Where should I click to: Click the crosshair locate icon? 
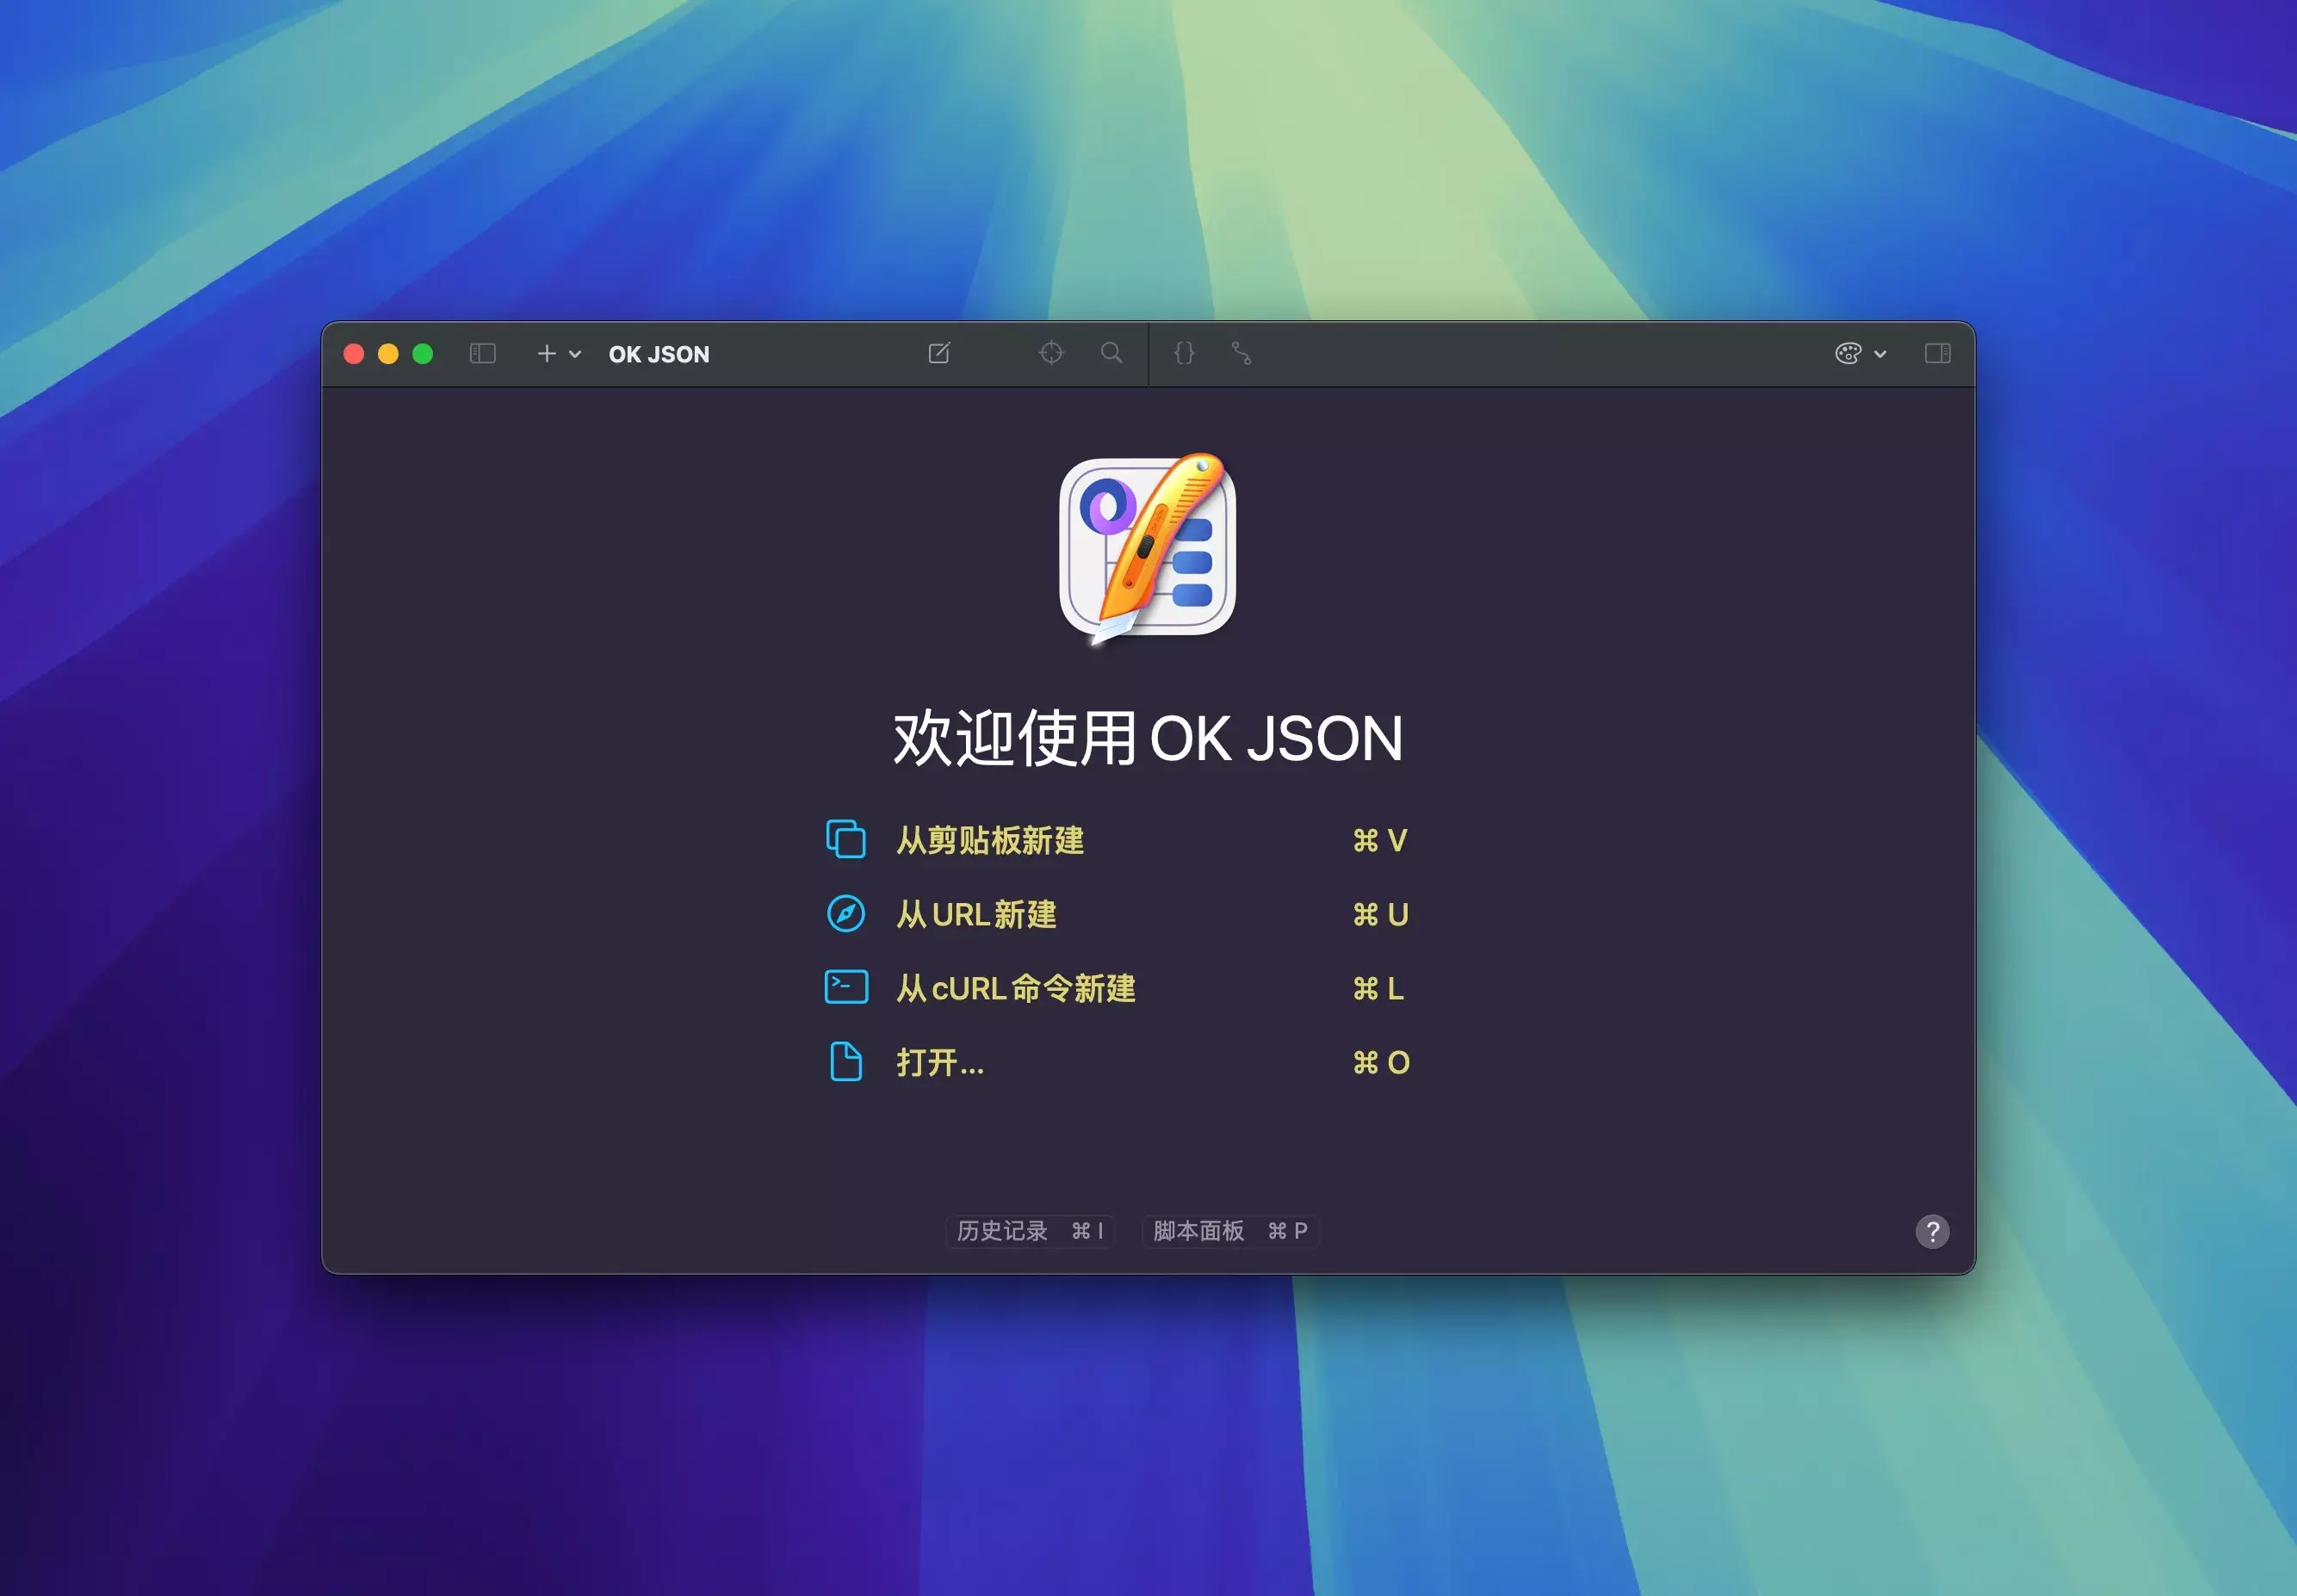tap(1051, 353)
